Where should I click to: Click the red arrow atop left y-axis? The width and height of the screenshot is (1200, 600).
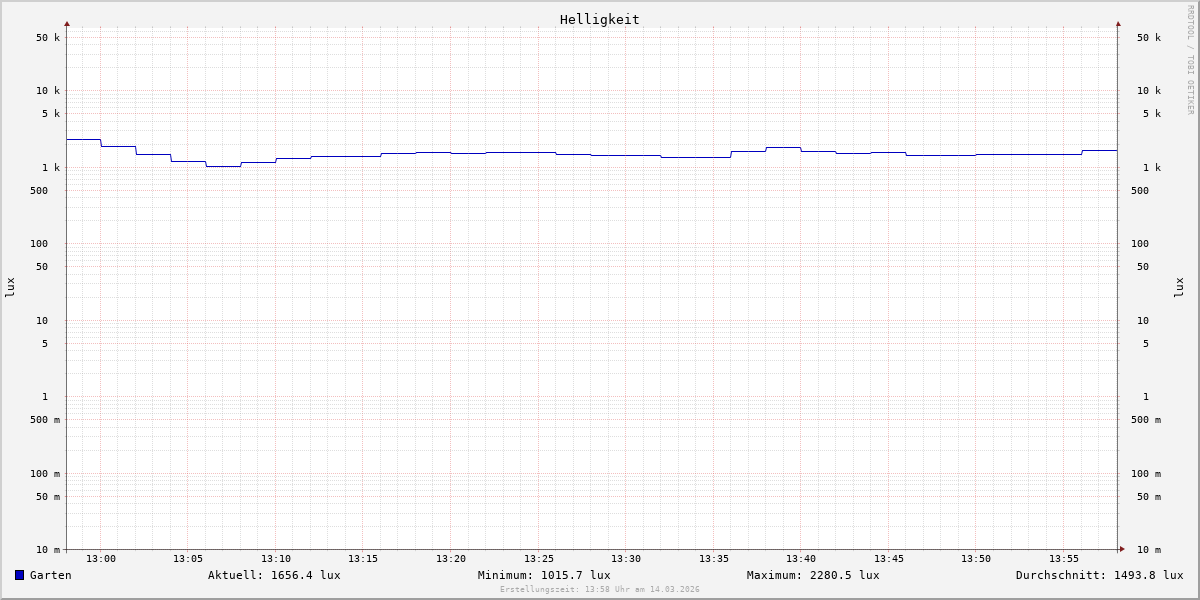tap(67, 23)
